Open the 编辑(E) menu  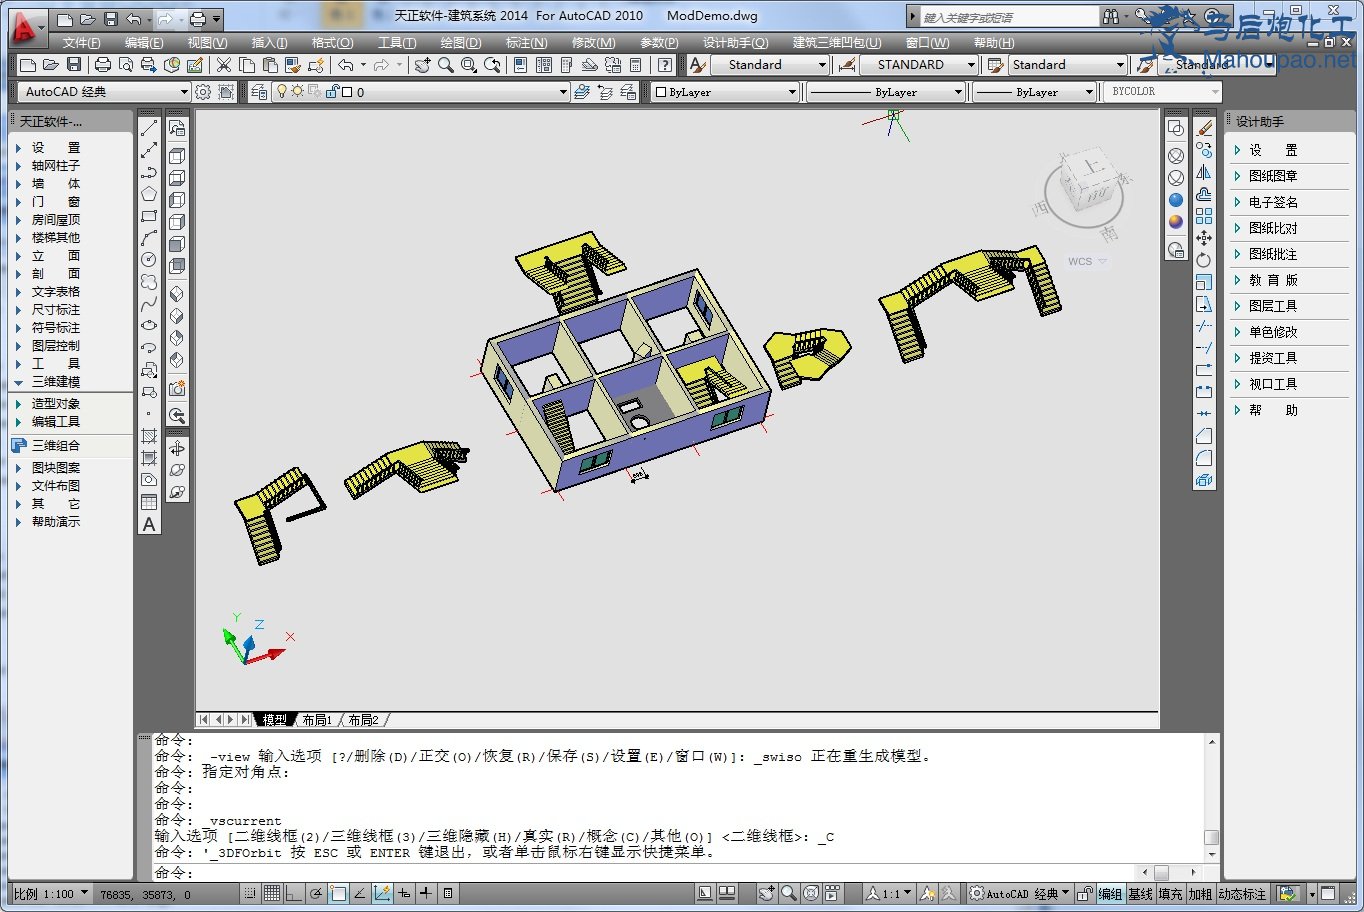[x=144, y=43]
